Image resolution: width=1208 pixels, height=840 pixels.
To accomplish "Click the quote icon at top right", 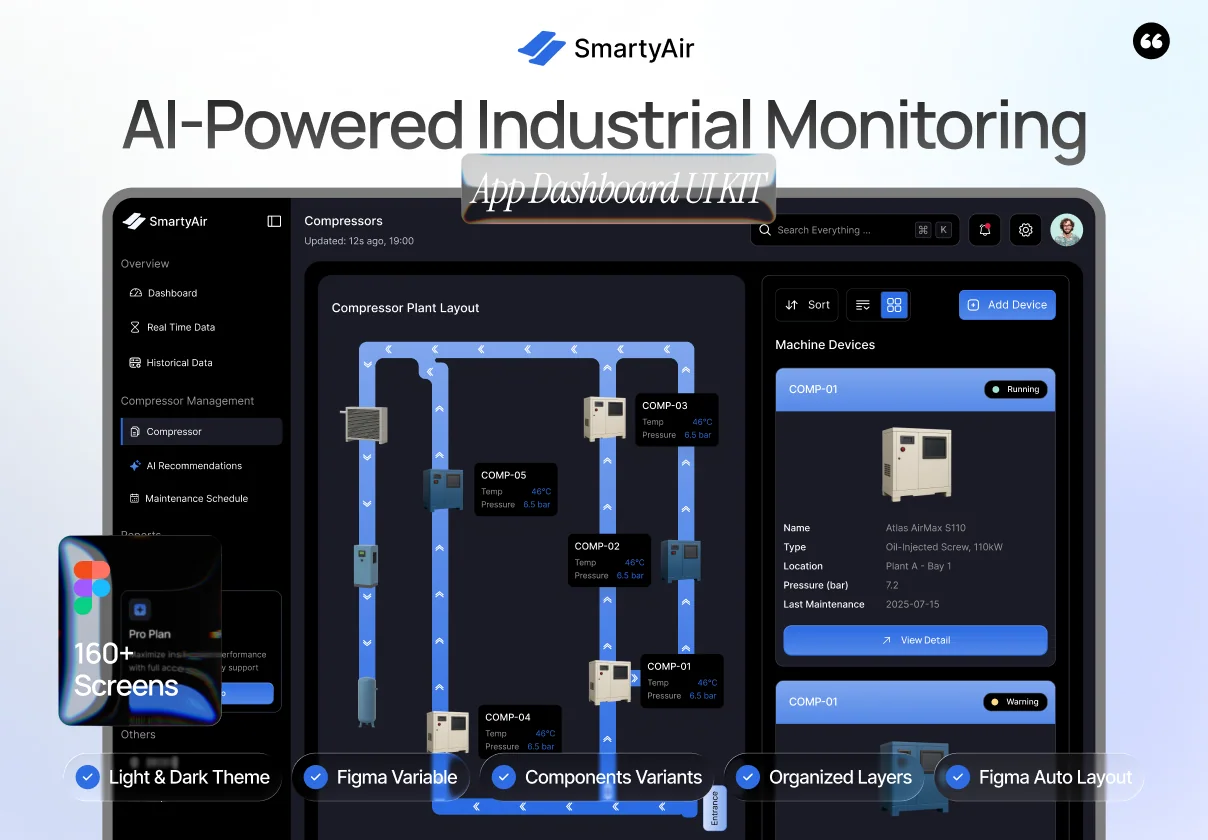I will coord(1151,41).
